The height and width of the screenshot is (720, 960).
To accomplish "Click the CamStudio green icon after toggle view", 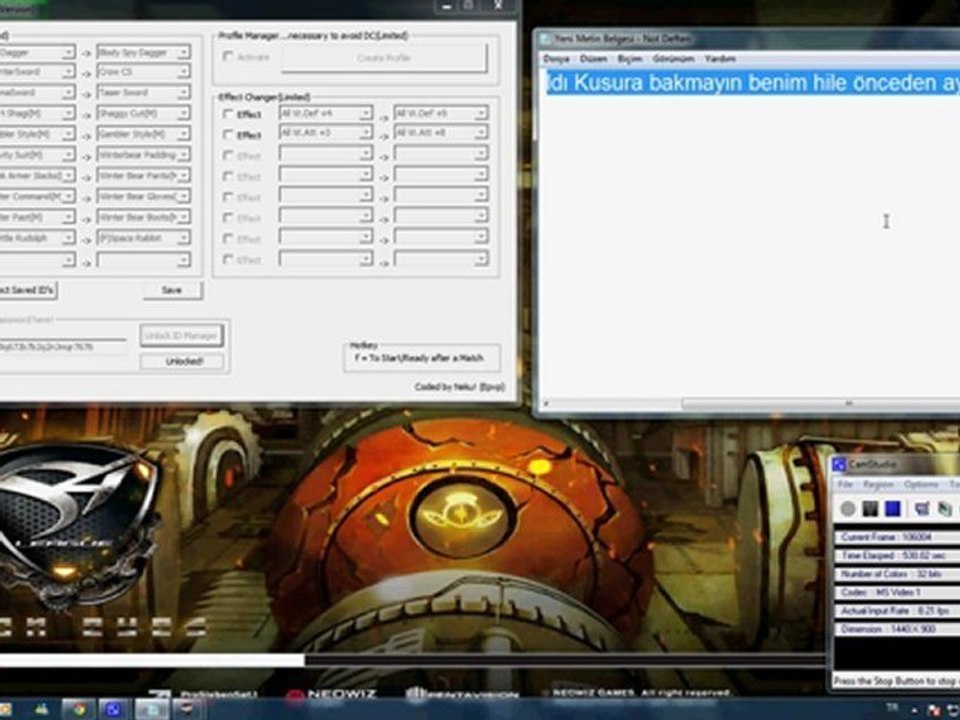I will click(945, 509).
